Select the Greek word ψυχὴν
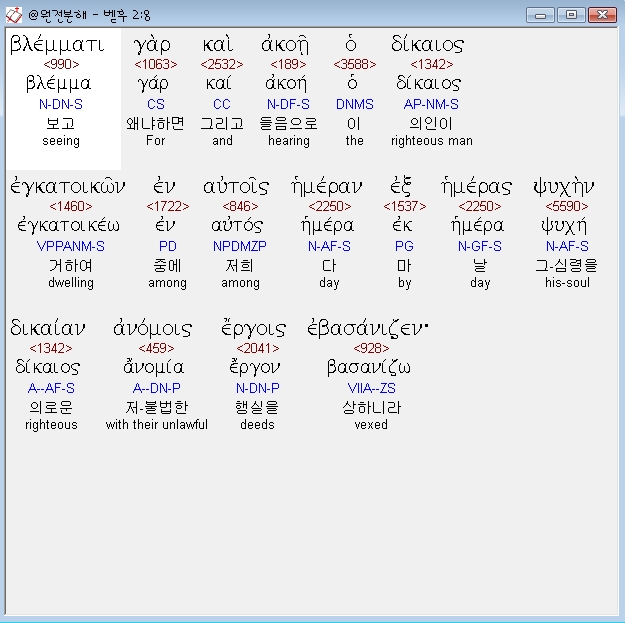 (x=564, y=187)
